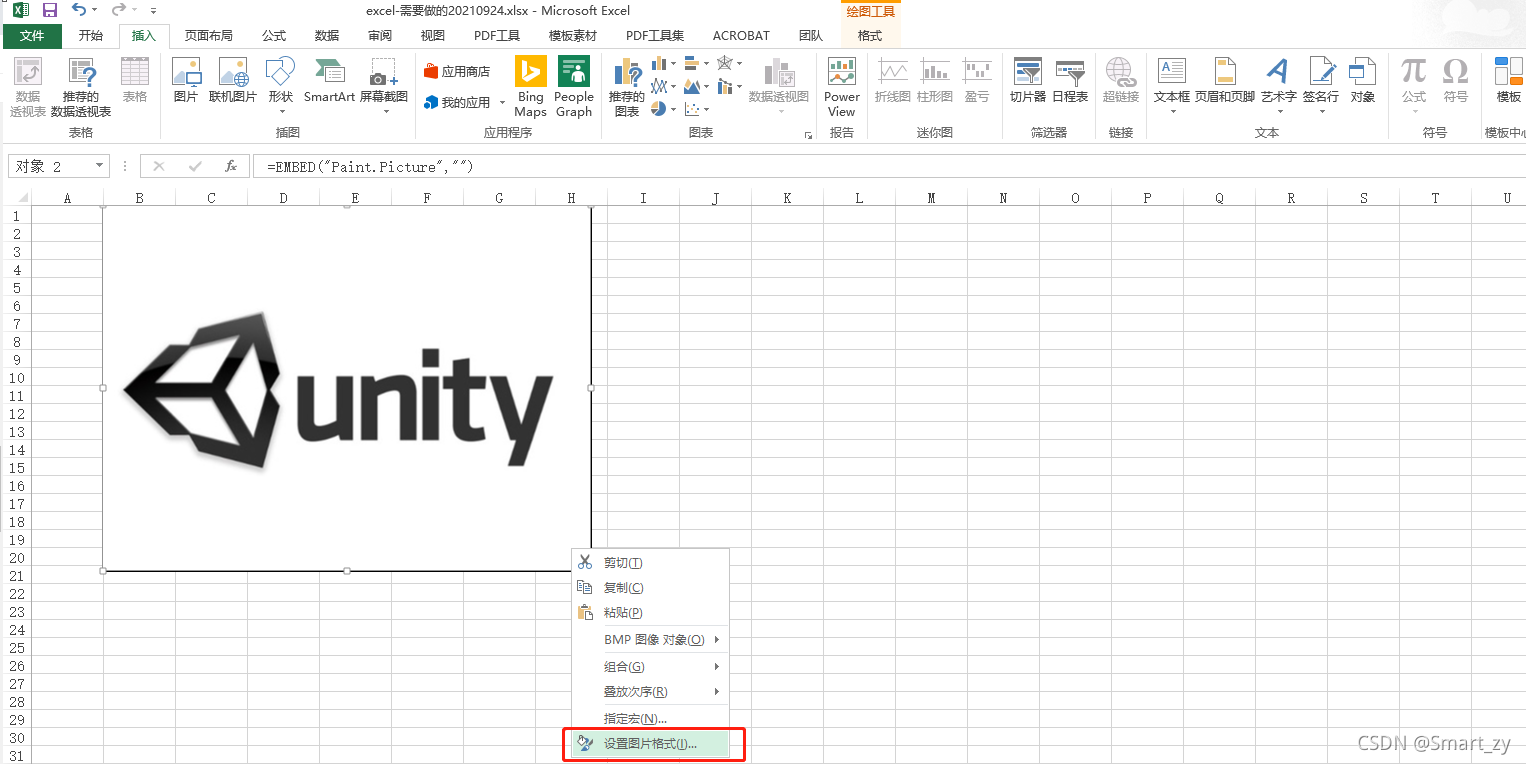
Task: Open Recommended PivotTables
Action: coord(81,87)
